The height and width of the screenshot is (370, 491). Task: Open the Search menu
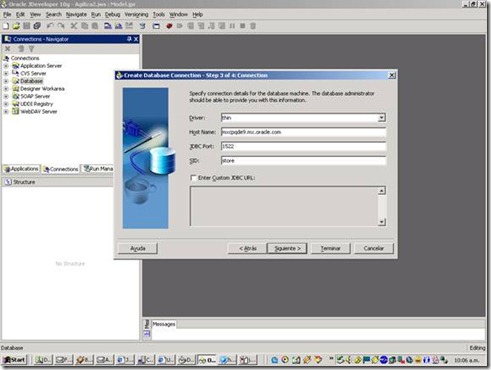(53, 14)
